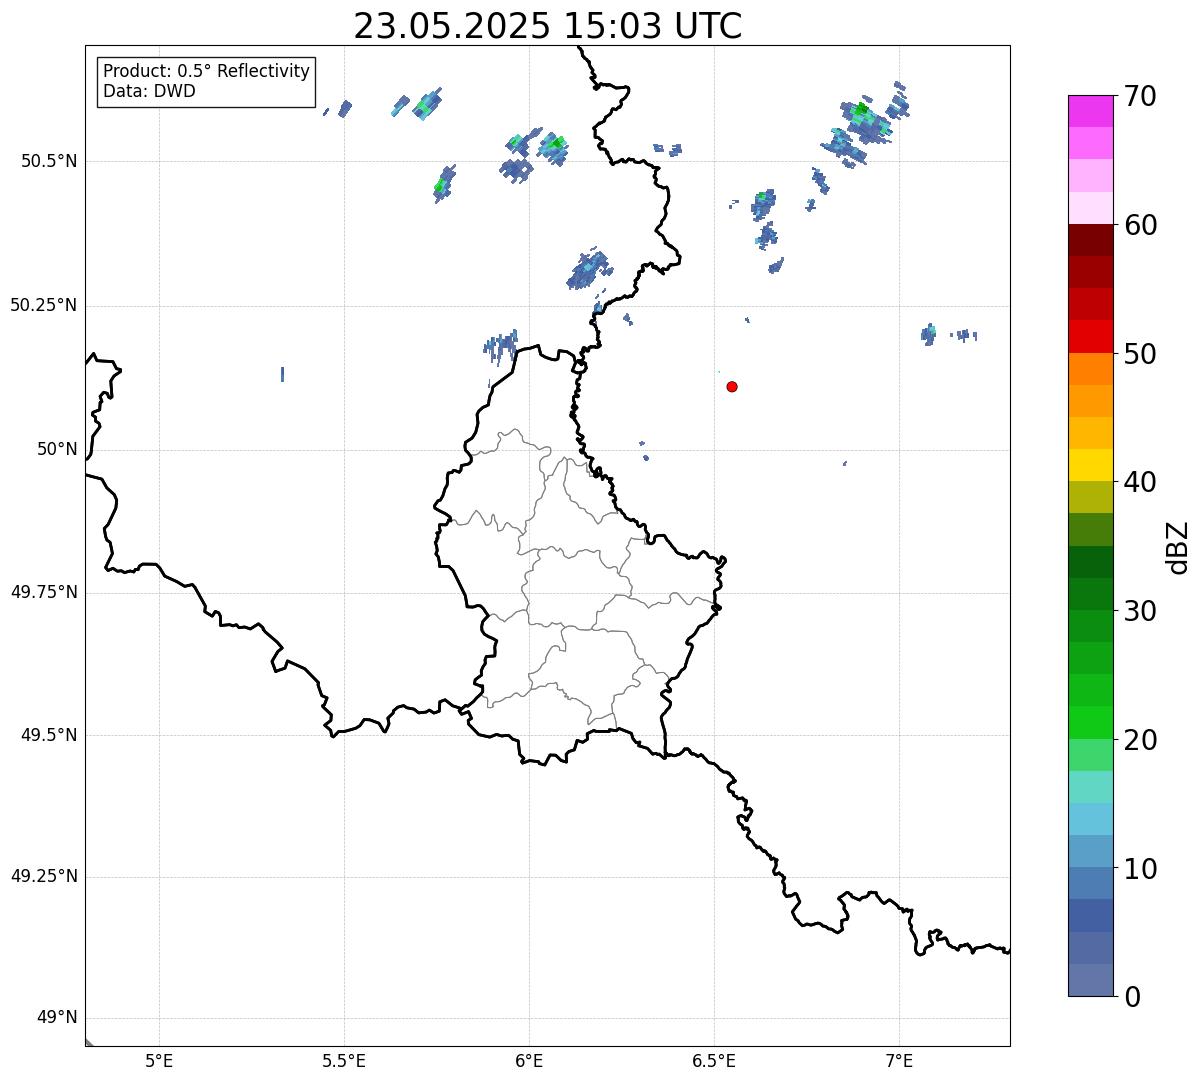Click the '5.5°E' longitude label
This screenshot has height=1081, width=1202.
point(344,1061)
